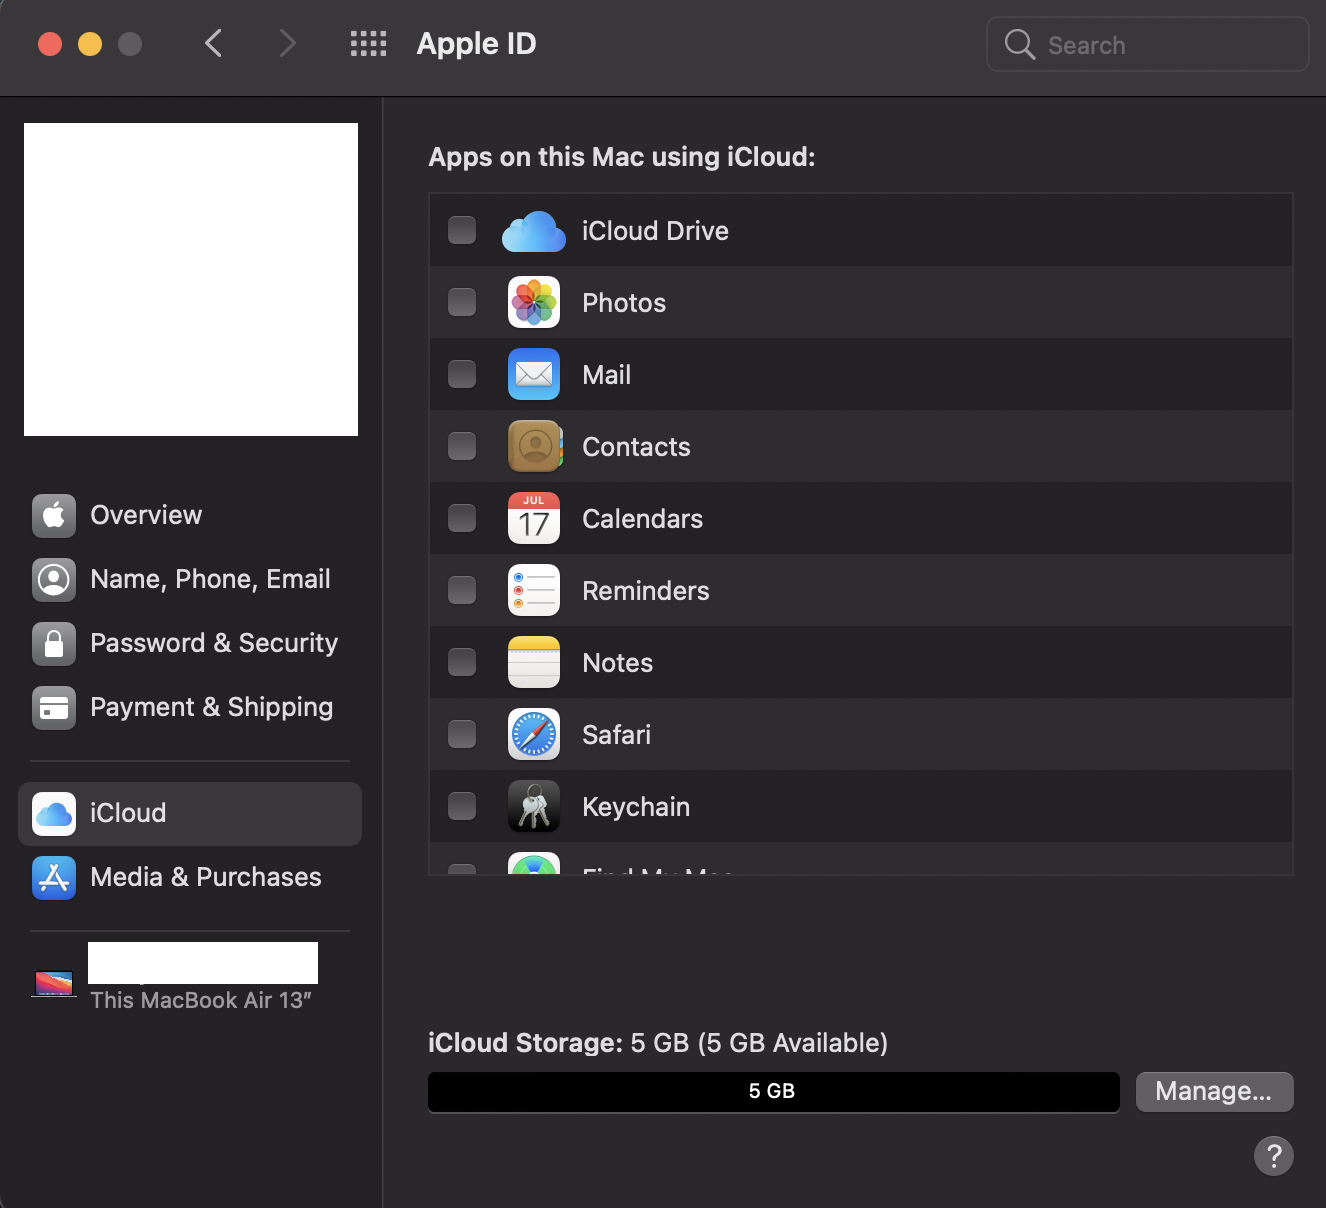The image size is (1326, 1208).
Task: Click the Safari label
Action: point(617,735)
